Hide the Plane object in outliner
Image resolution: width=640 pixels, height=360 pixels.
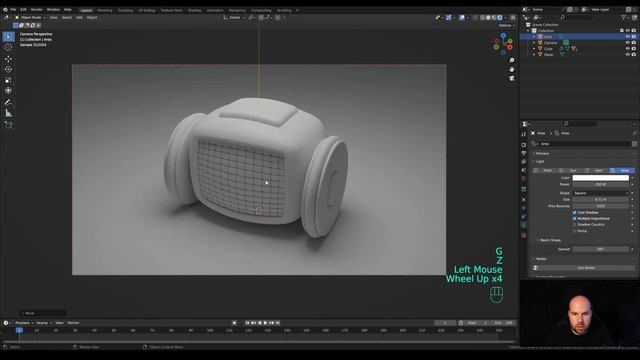[628, 54]
